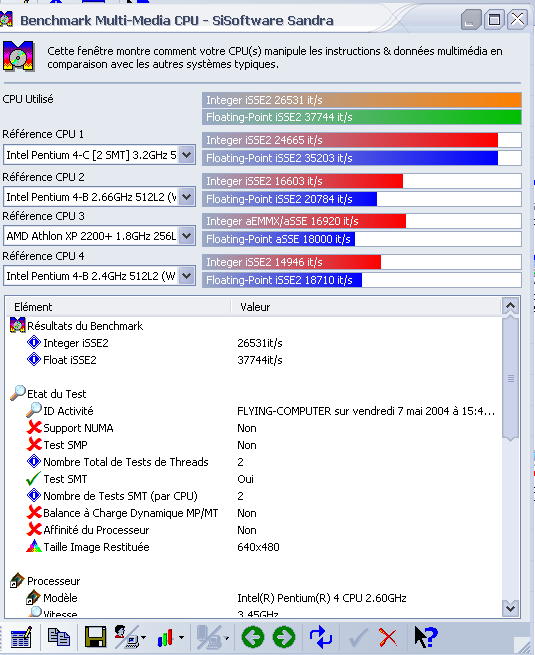Select Nombre de Tests SMT (par CPU) row
The width and height of the screenshot is (535, 655).
click(x=253, y=496)
